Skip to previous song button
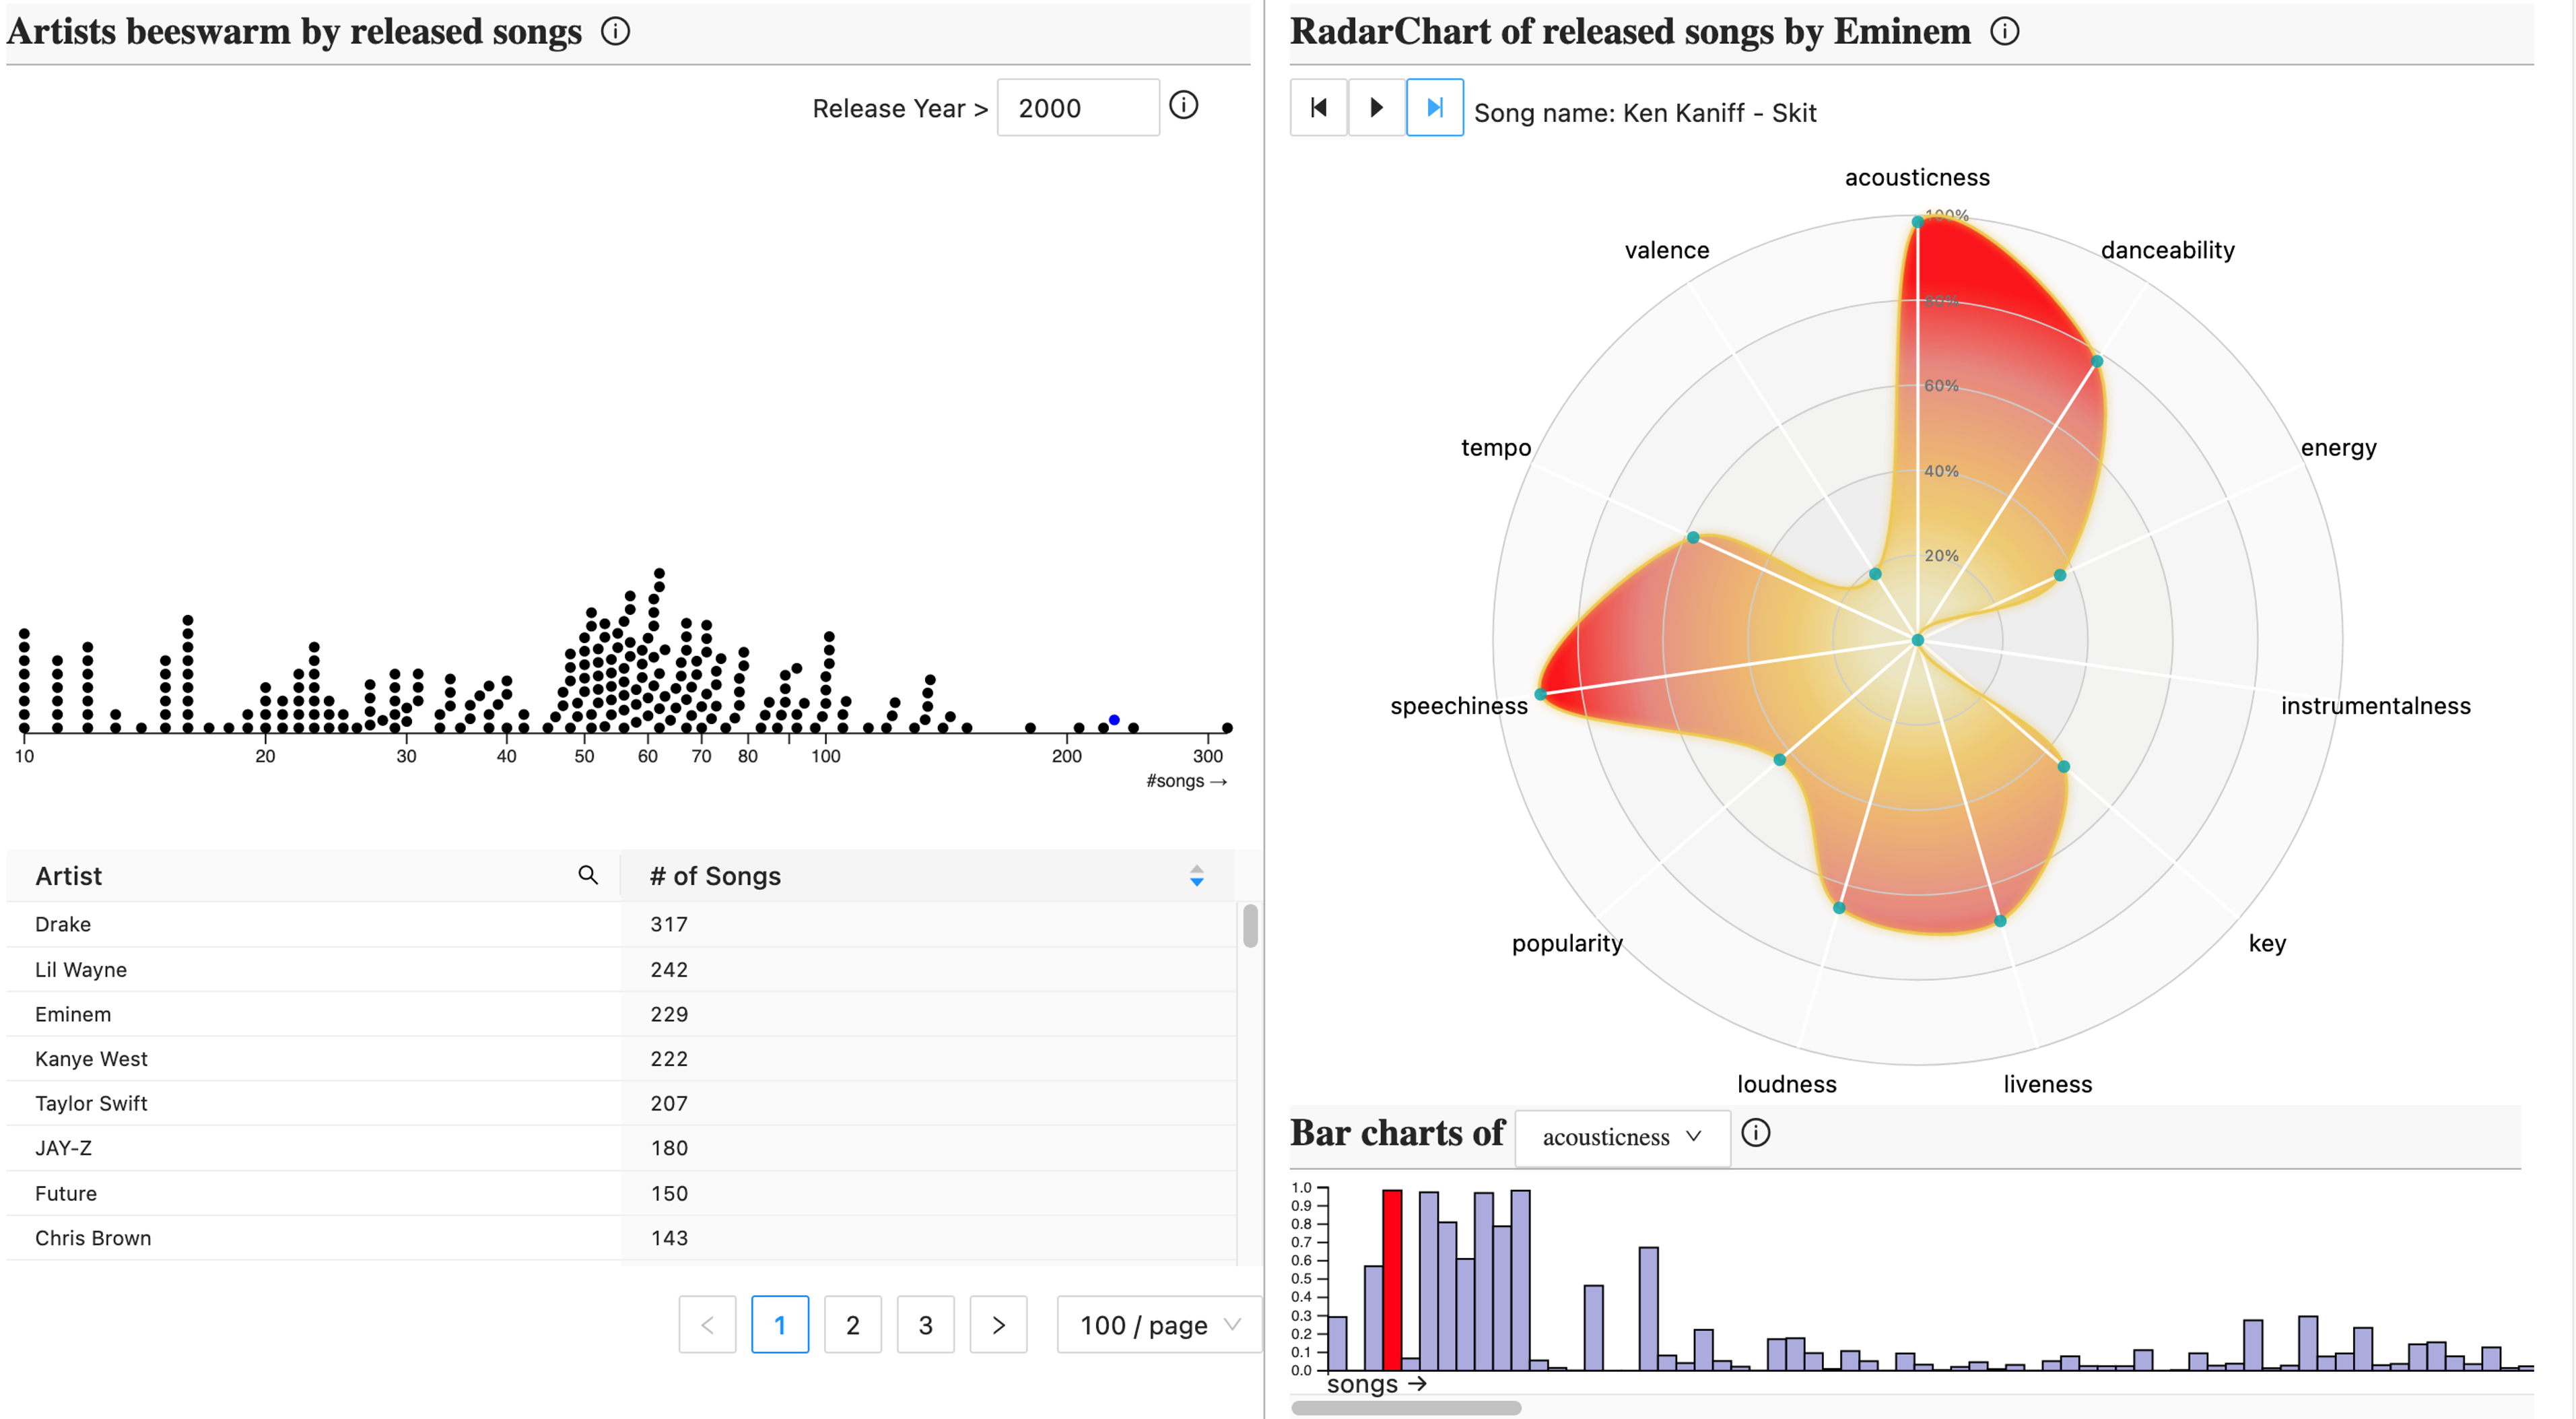The image size is (2576, 1419). 1319,107
